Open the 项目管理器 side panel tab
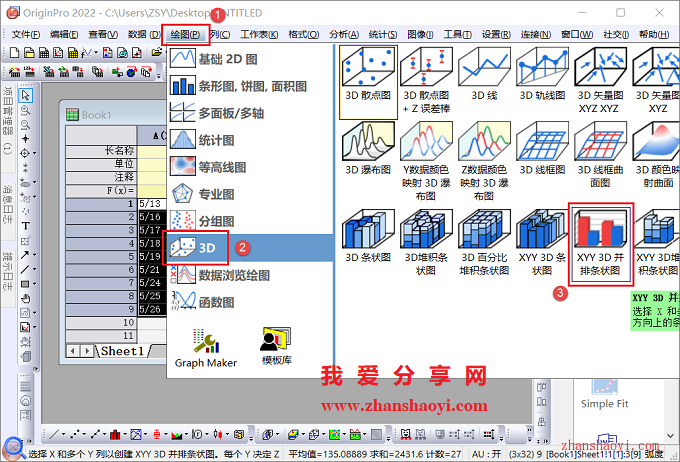Image resolution: width=680 pixels, height=462 pixels. (8, 121)
